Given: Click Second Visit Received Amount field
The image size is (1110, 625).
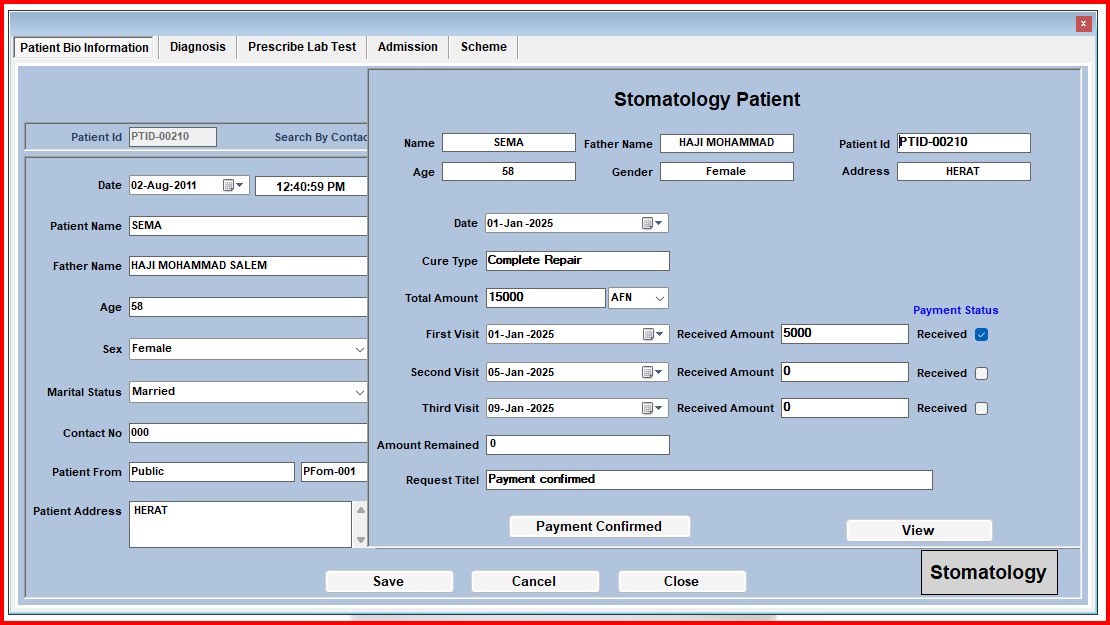Looking at the screenshot, I should (845, 372).
